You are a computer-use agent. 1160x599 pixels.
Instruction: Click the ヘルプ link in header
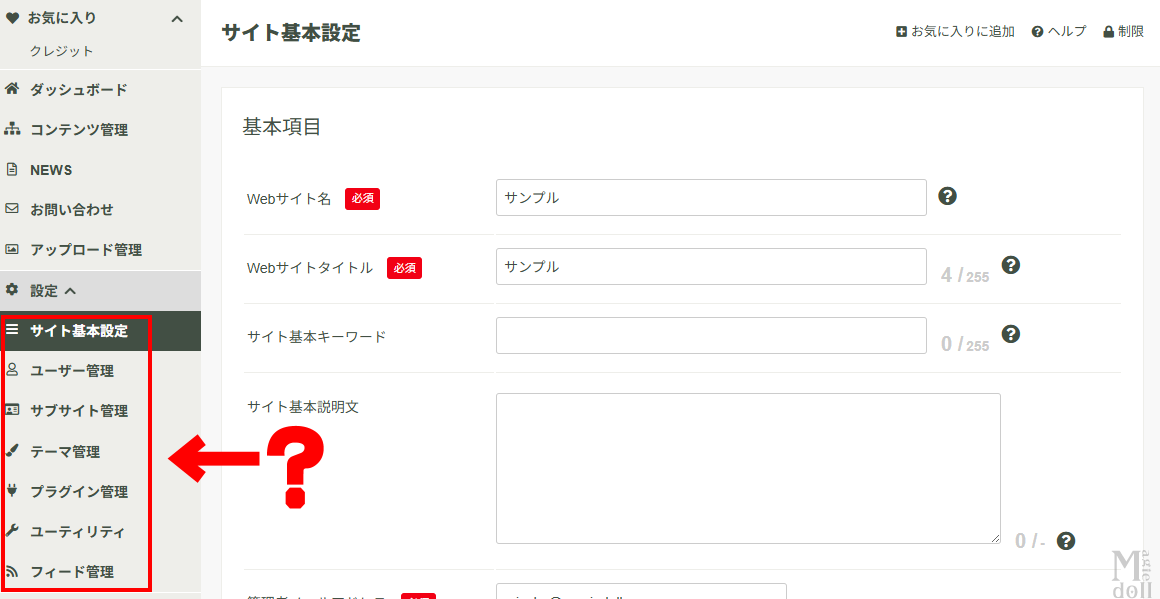pos(1058,32)
